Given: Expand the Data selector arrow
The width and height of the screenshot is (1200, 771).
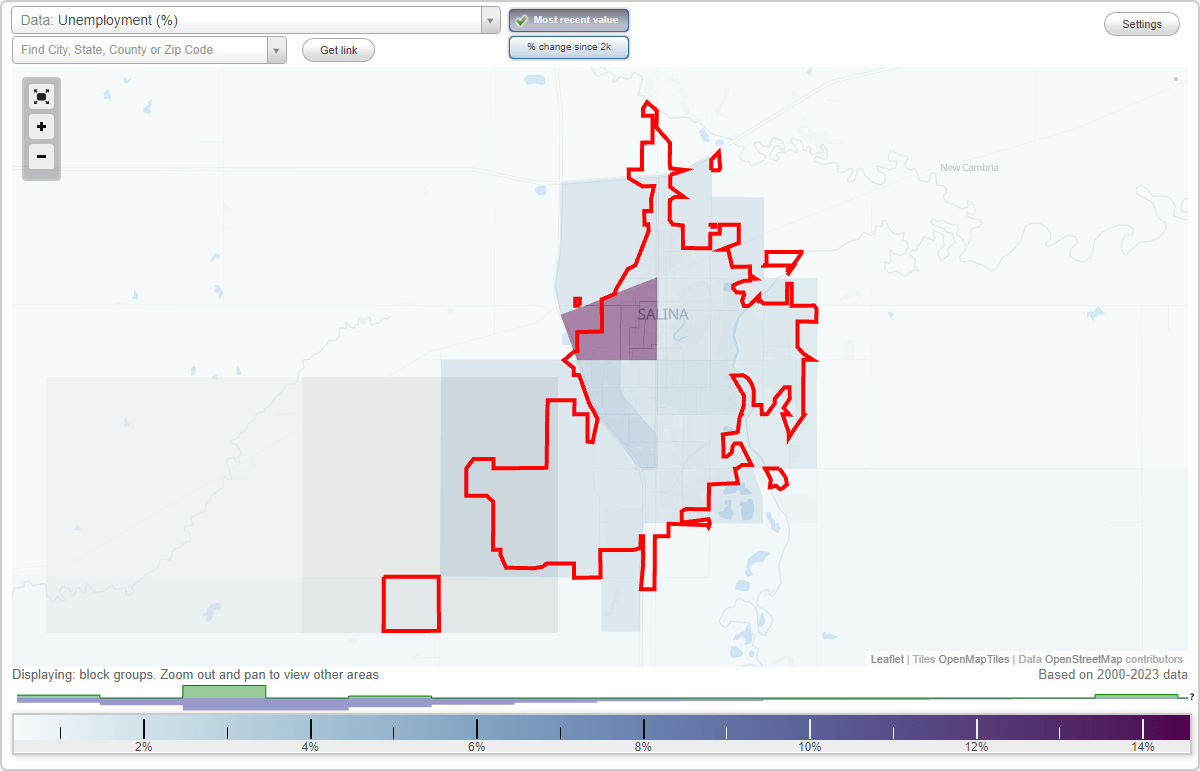Looking at the screenshot, I should pos(488,19).
